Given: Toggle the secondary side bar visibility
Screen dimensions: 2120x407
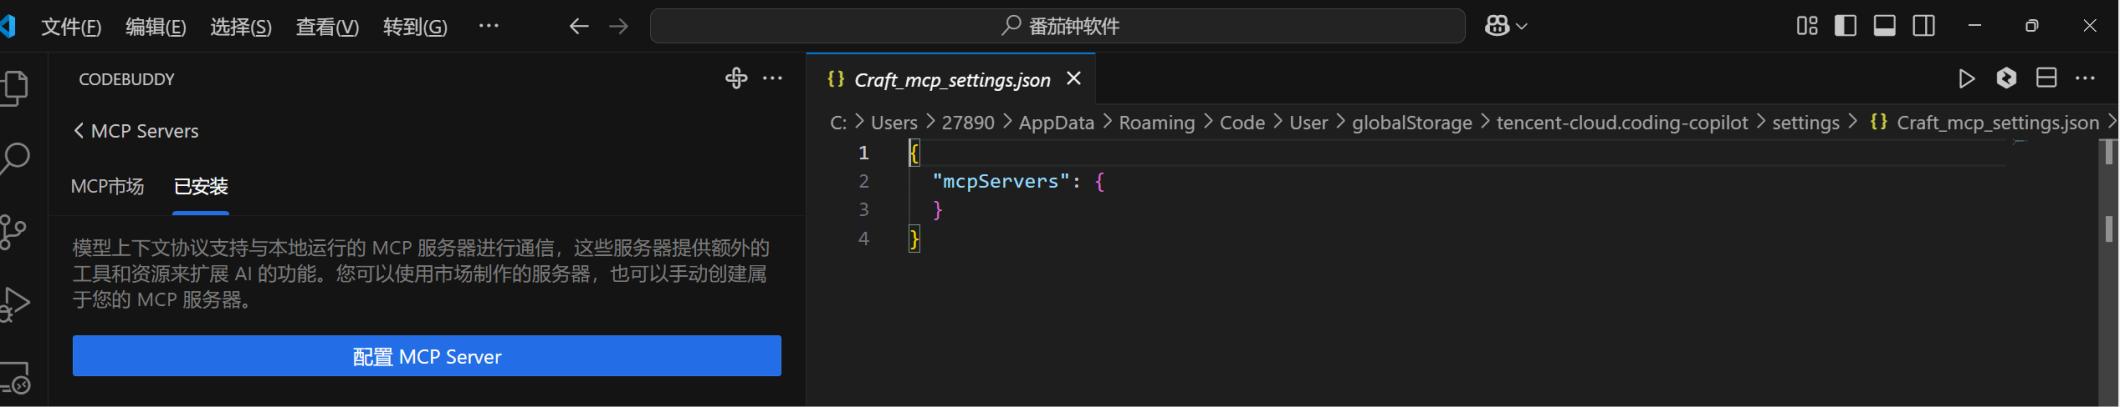Looking at the screenshot, I should 1924,26.
